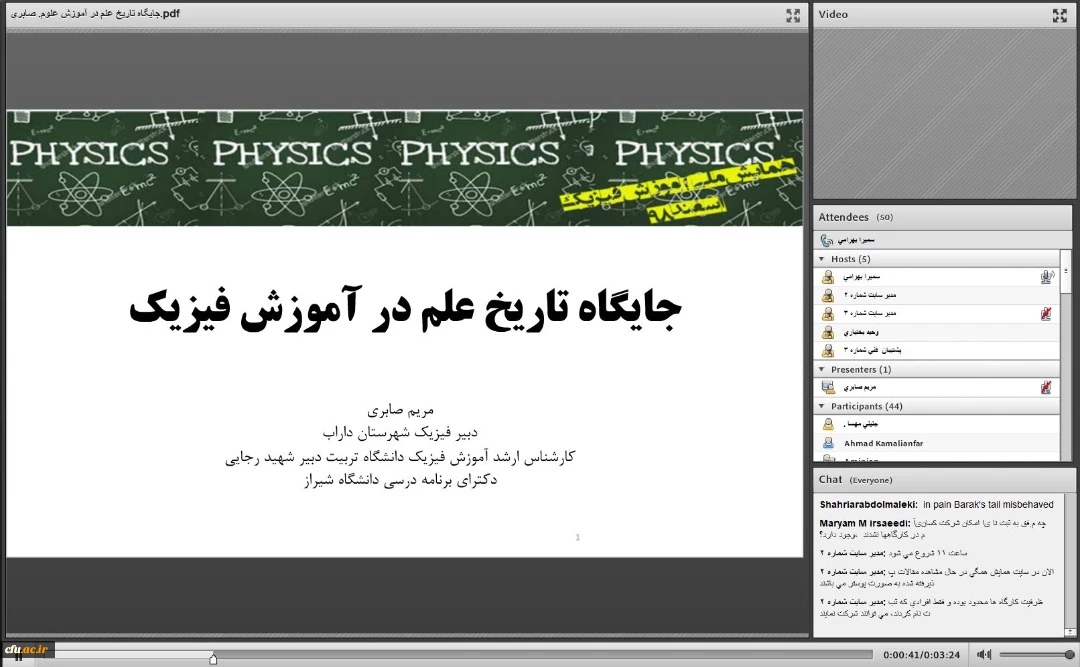Toggle the volume speaker icon in playback bar
The width and height of the screenshot is (1080, 667).
pyautogui.click(x=984, y=654)
